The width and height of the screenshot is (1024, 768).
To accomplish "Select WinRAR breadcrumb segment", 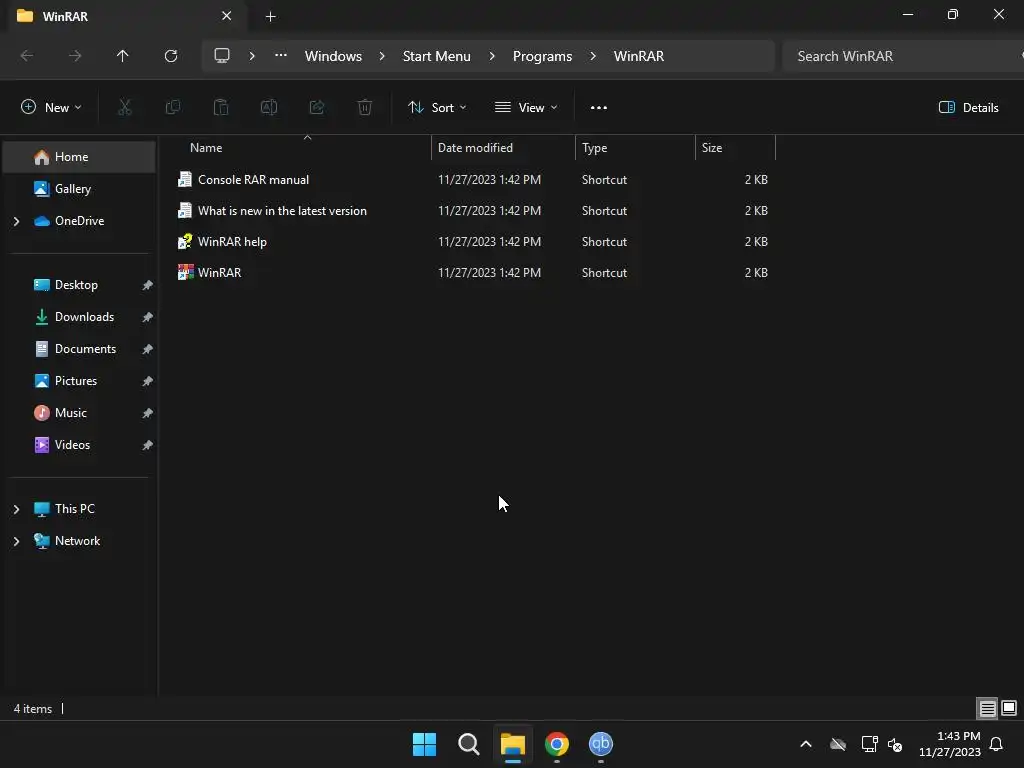I will click(639, 56).
